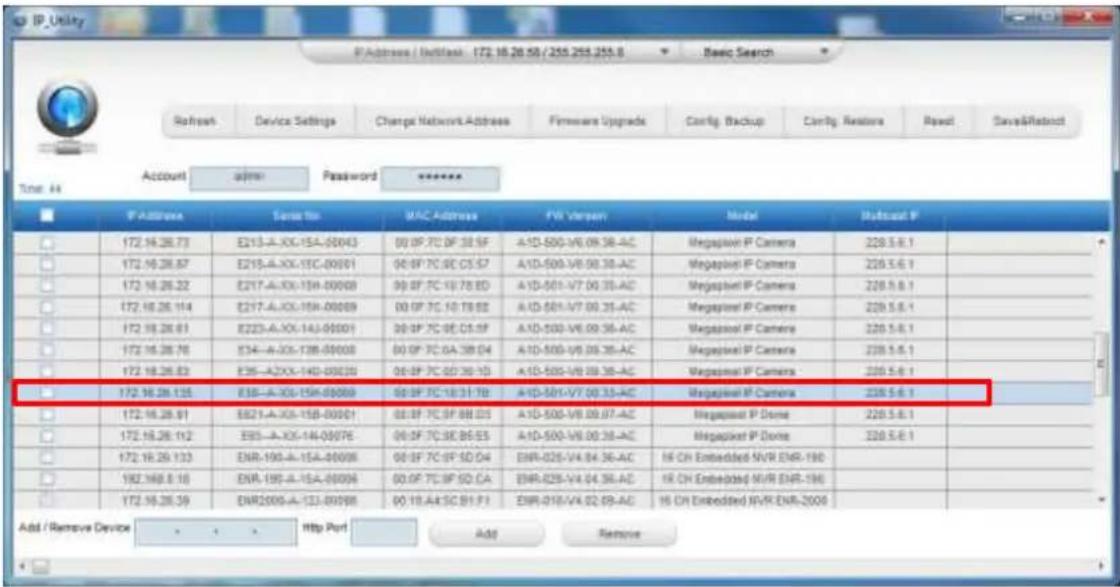Toggle the select-all checkbox in header

(x=46, y=215)
